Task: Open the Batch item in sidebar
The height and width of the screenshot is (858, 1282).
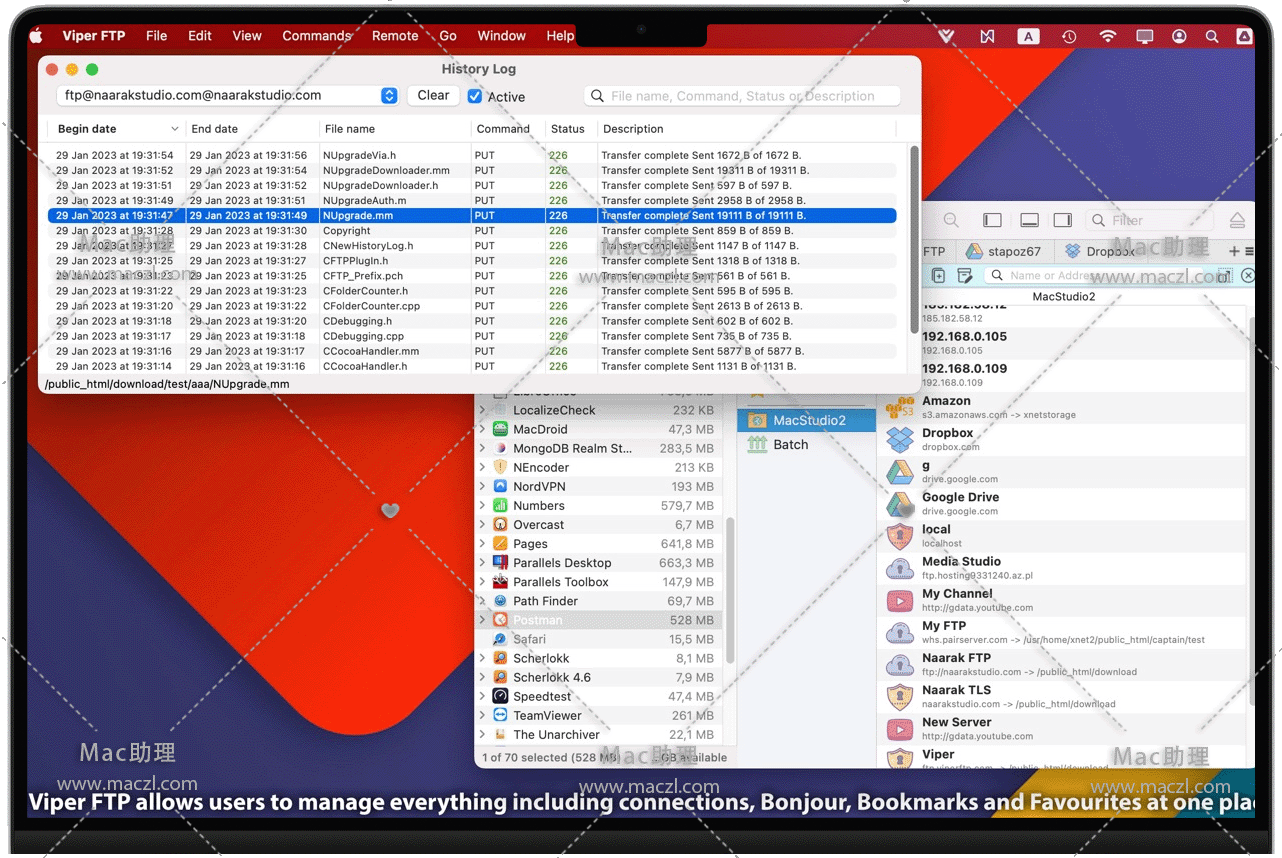Action: pos(790,445)
